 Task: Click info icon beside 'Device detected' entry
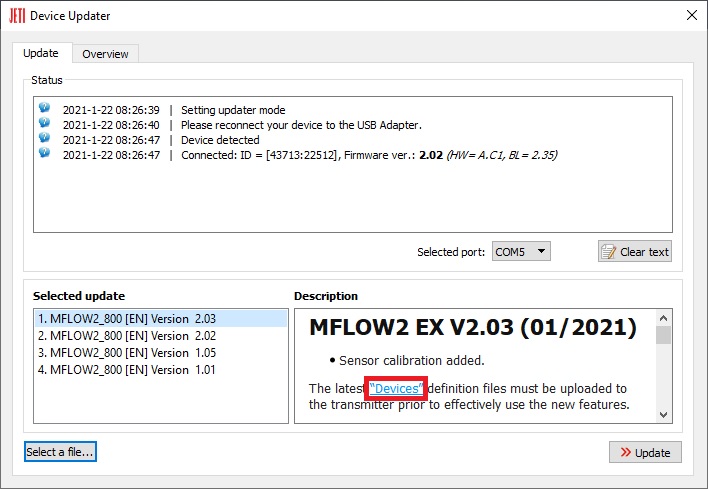(x=44, y=137)
